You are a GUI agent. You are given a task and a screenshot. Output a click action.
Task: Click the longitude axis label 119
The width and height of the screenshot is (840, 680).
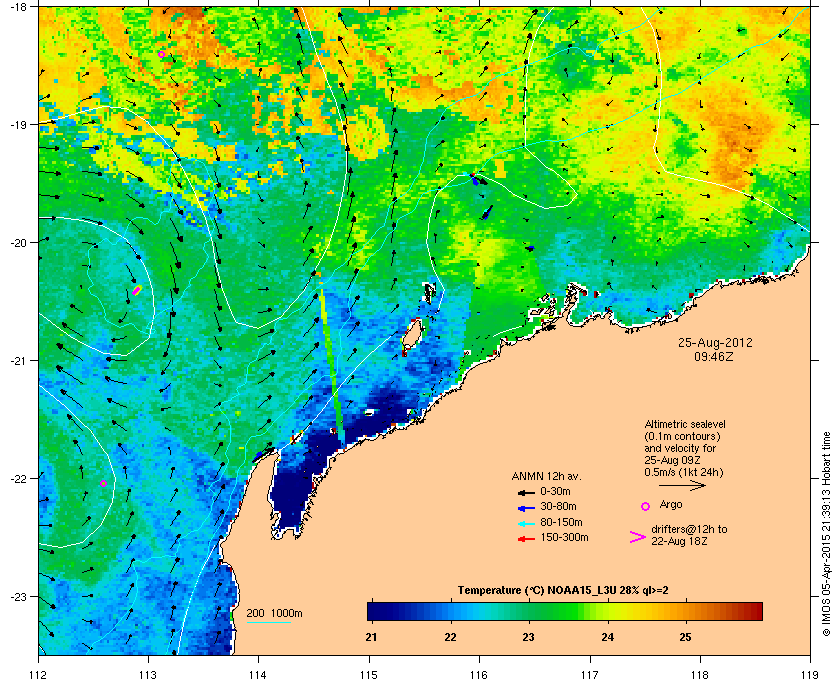(x=810, y=675)
